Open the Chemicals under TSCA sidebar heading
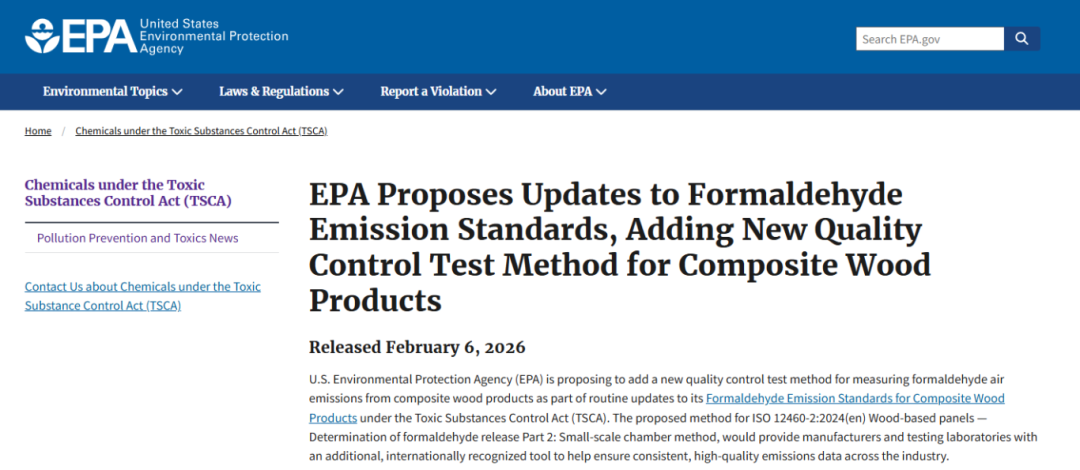The image size is (1080, 470). coord(128,192)
